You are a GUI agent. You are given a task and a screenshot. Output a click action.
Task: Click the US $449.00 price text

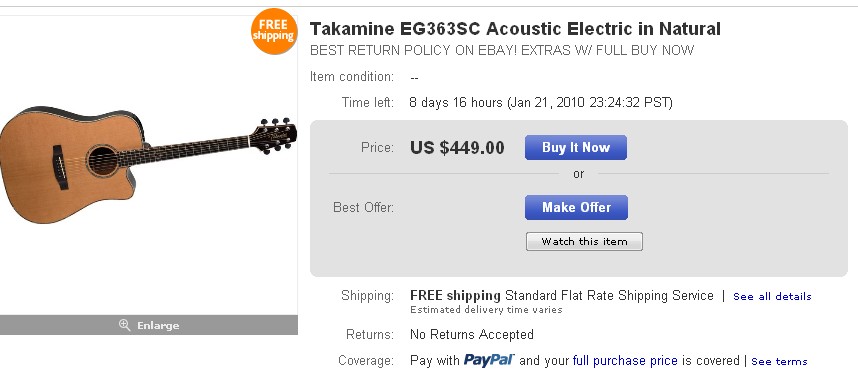tap(457, 148)
